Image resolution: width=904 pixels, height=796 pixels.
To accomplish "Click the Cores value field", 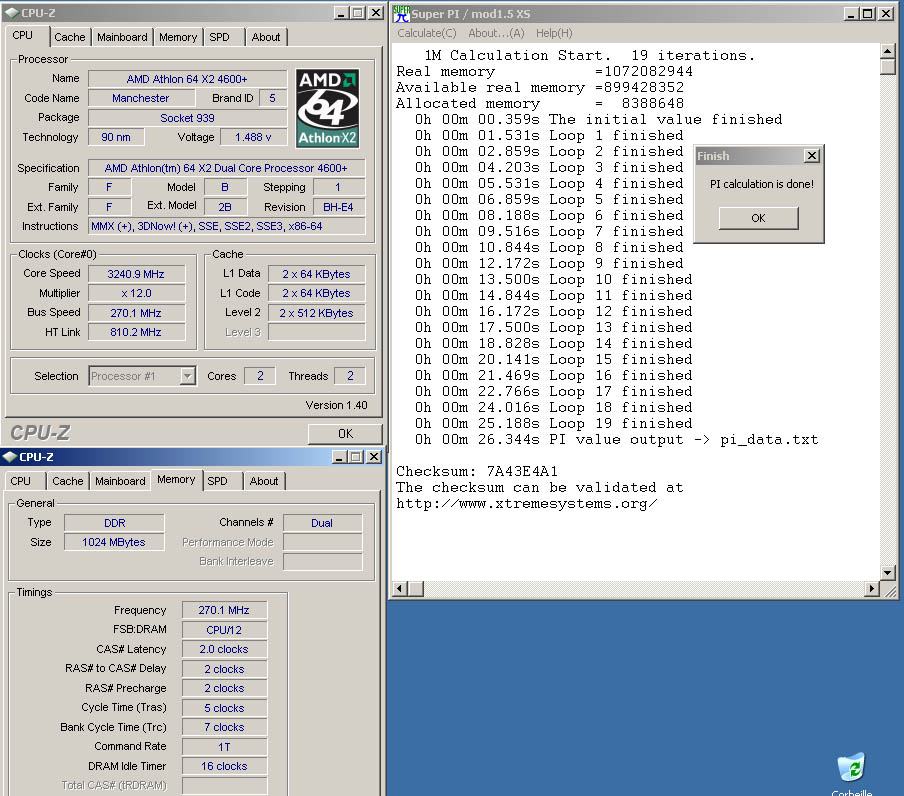I will [x=260, y=376].
